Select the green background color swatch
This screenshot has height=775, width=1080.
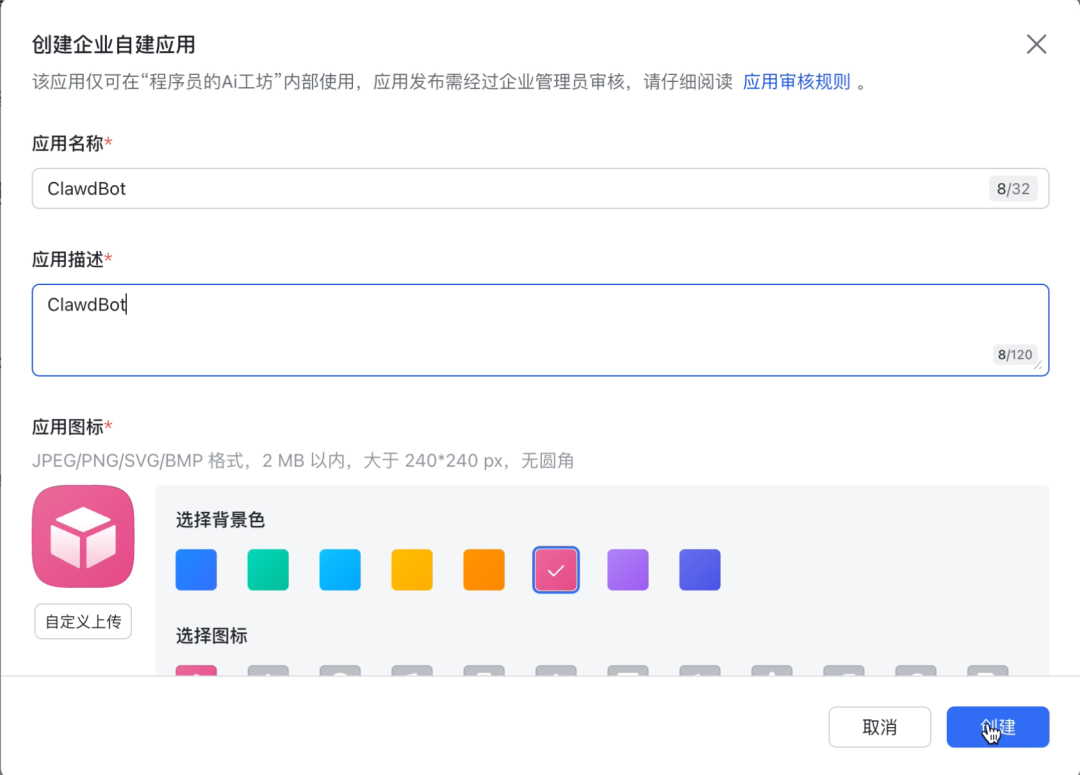[268, 570]
